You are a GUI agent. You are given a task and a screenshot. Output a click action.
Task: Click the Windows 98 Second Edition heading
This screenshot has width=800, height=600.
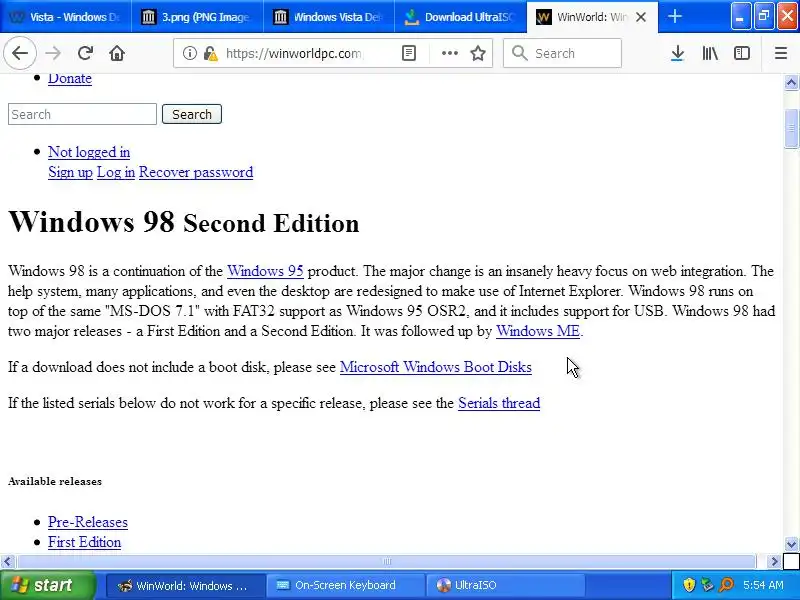coord(184,222)
